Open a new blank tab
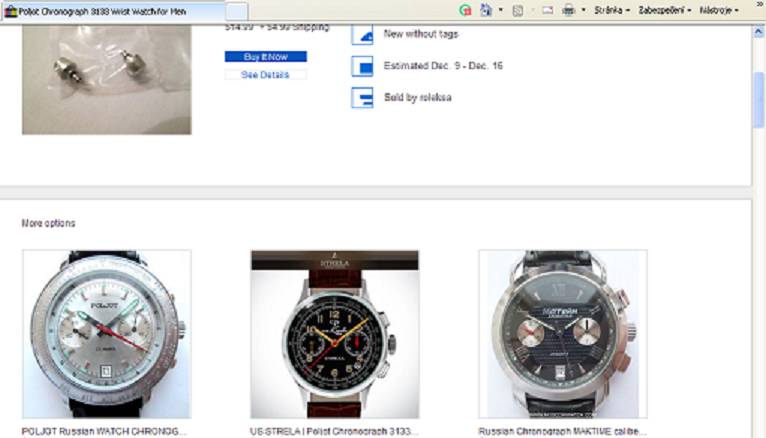The width and height of the screenshot is (766, 438). tap(237, 10)
